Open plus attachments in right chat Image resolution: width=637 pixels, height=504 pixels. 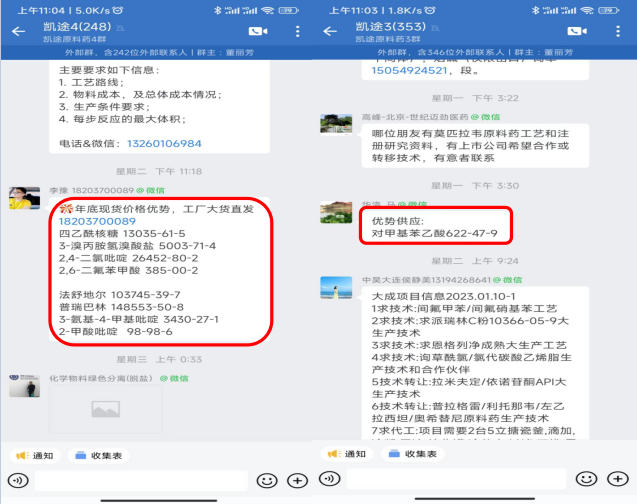(x=618, y=479)
